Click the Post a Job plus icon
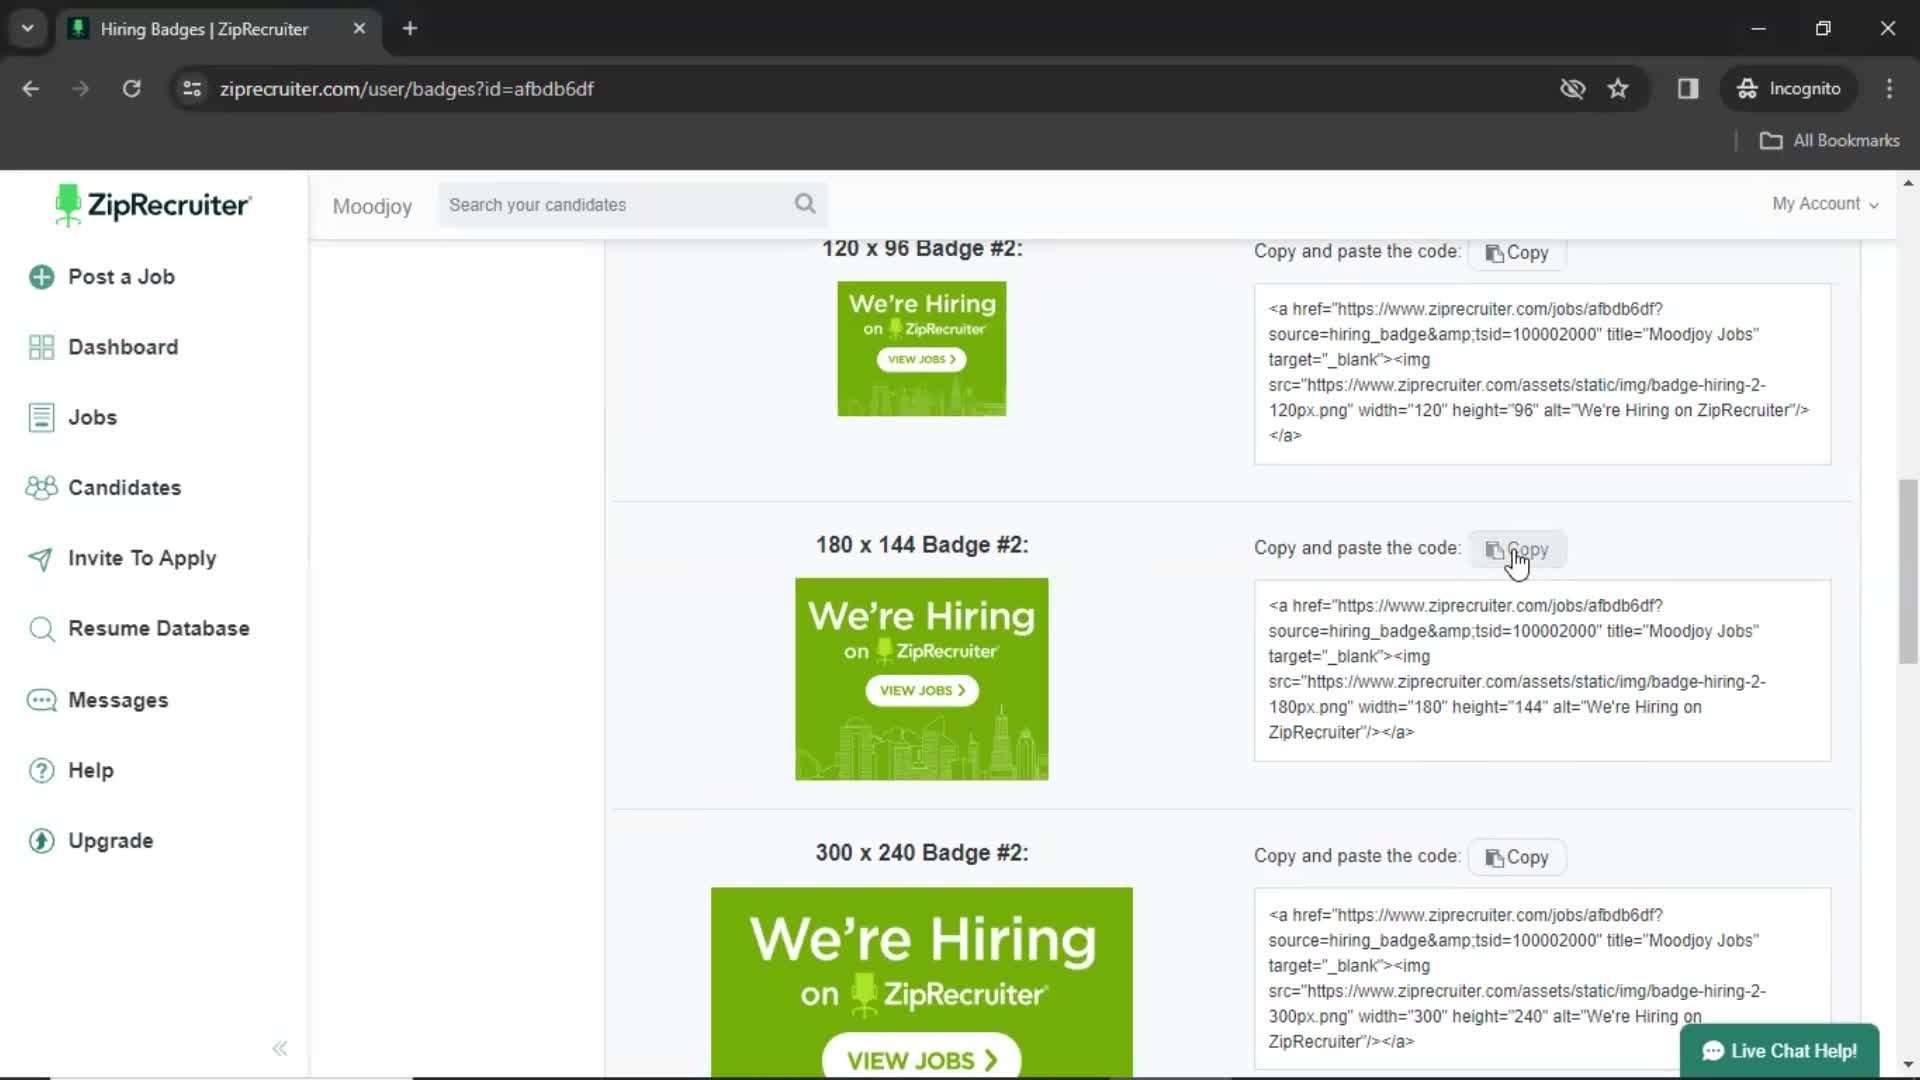This screenshot has height=1080, width=1920. (x=41, y=277)
